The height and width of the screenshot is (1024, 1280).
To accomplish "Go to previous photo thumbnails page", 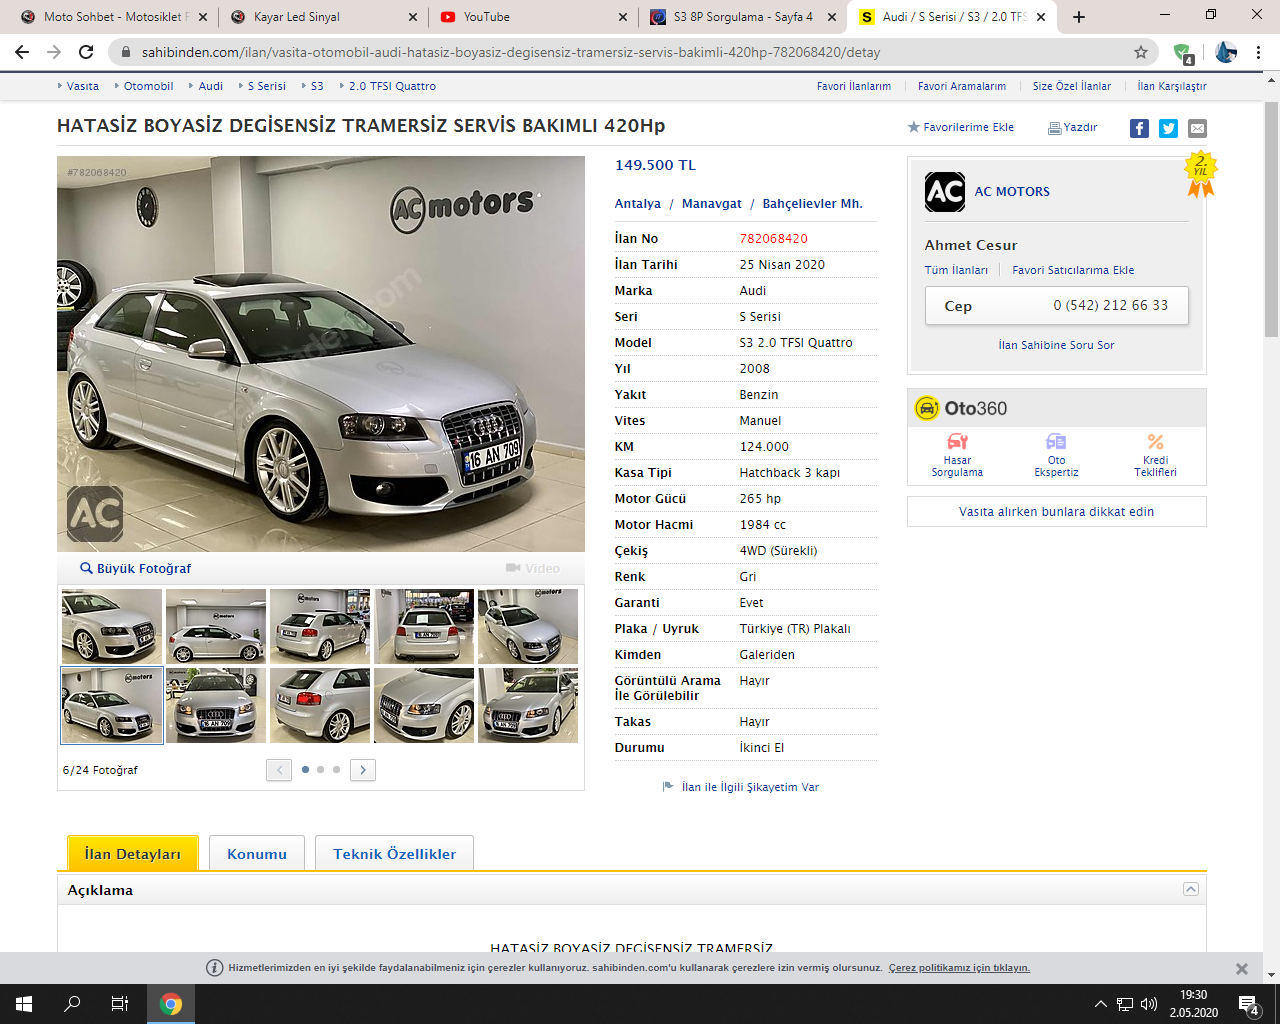I will [x=279, y=770].
